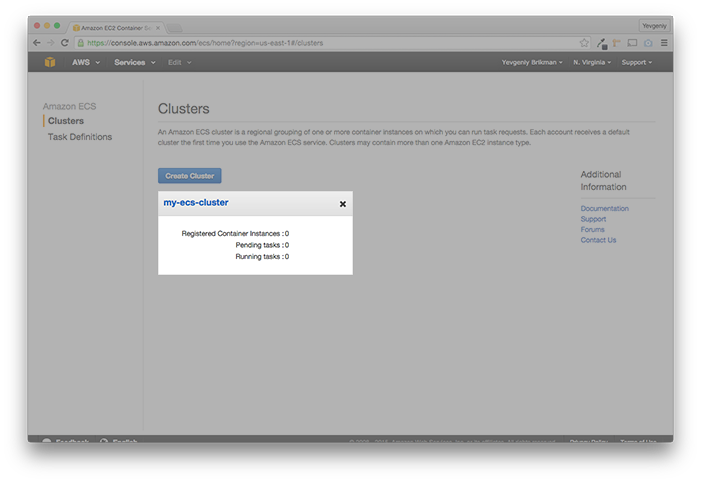This screenshot has width=701, height=482.
Task: Open the my-ecs-cluster link
Action: [x=196, y=203]
